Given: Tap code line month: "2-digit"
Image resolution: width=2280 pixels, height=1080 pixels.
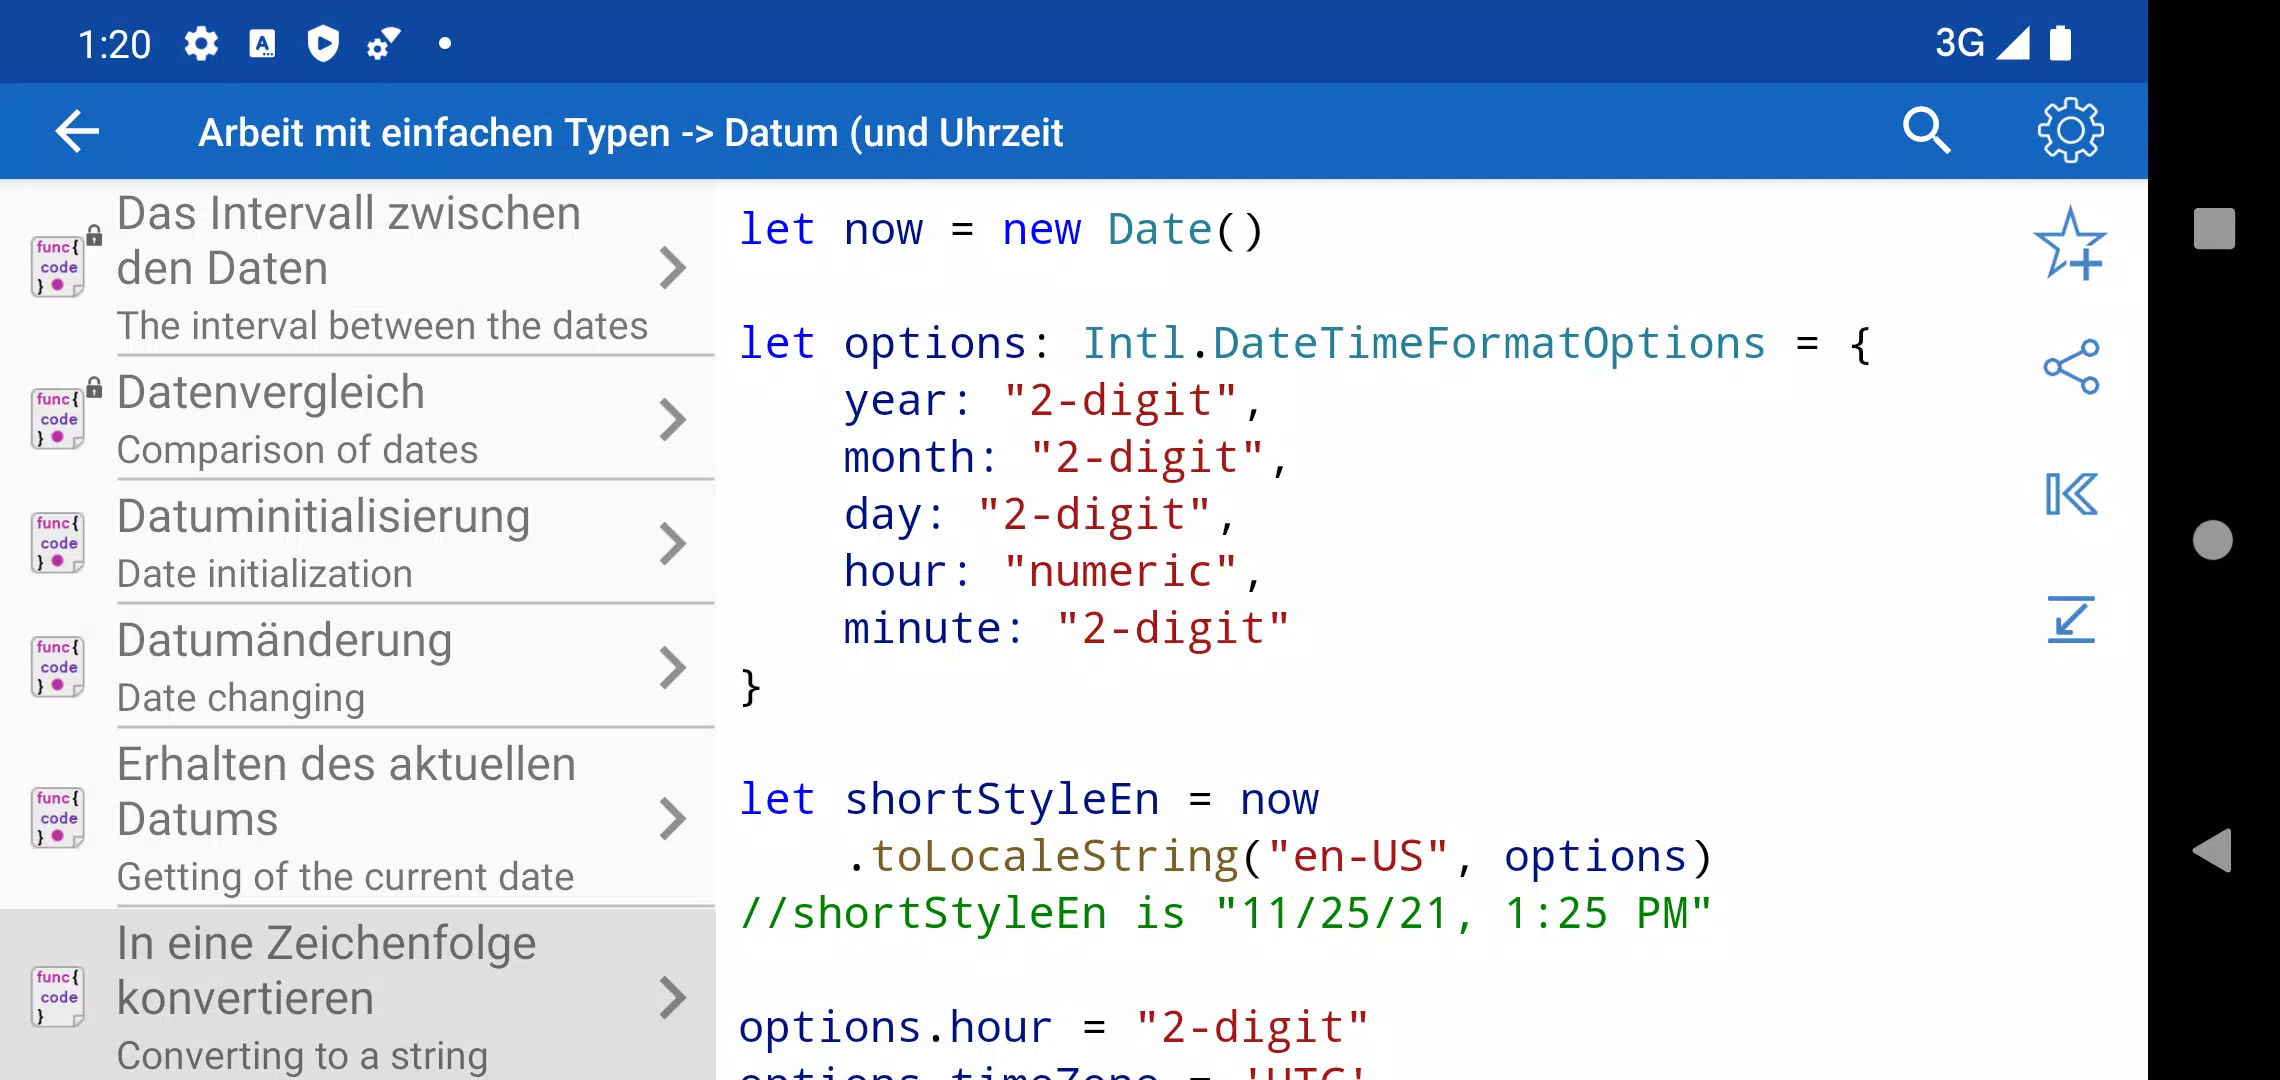Looking at the screenshot, I should [x=1065, y=458].
